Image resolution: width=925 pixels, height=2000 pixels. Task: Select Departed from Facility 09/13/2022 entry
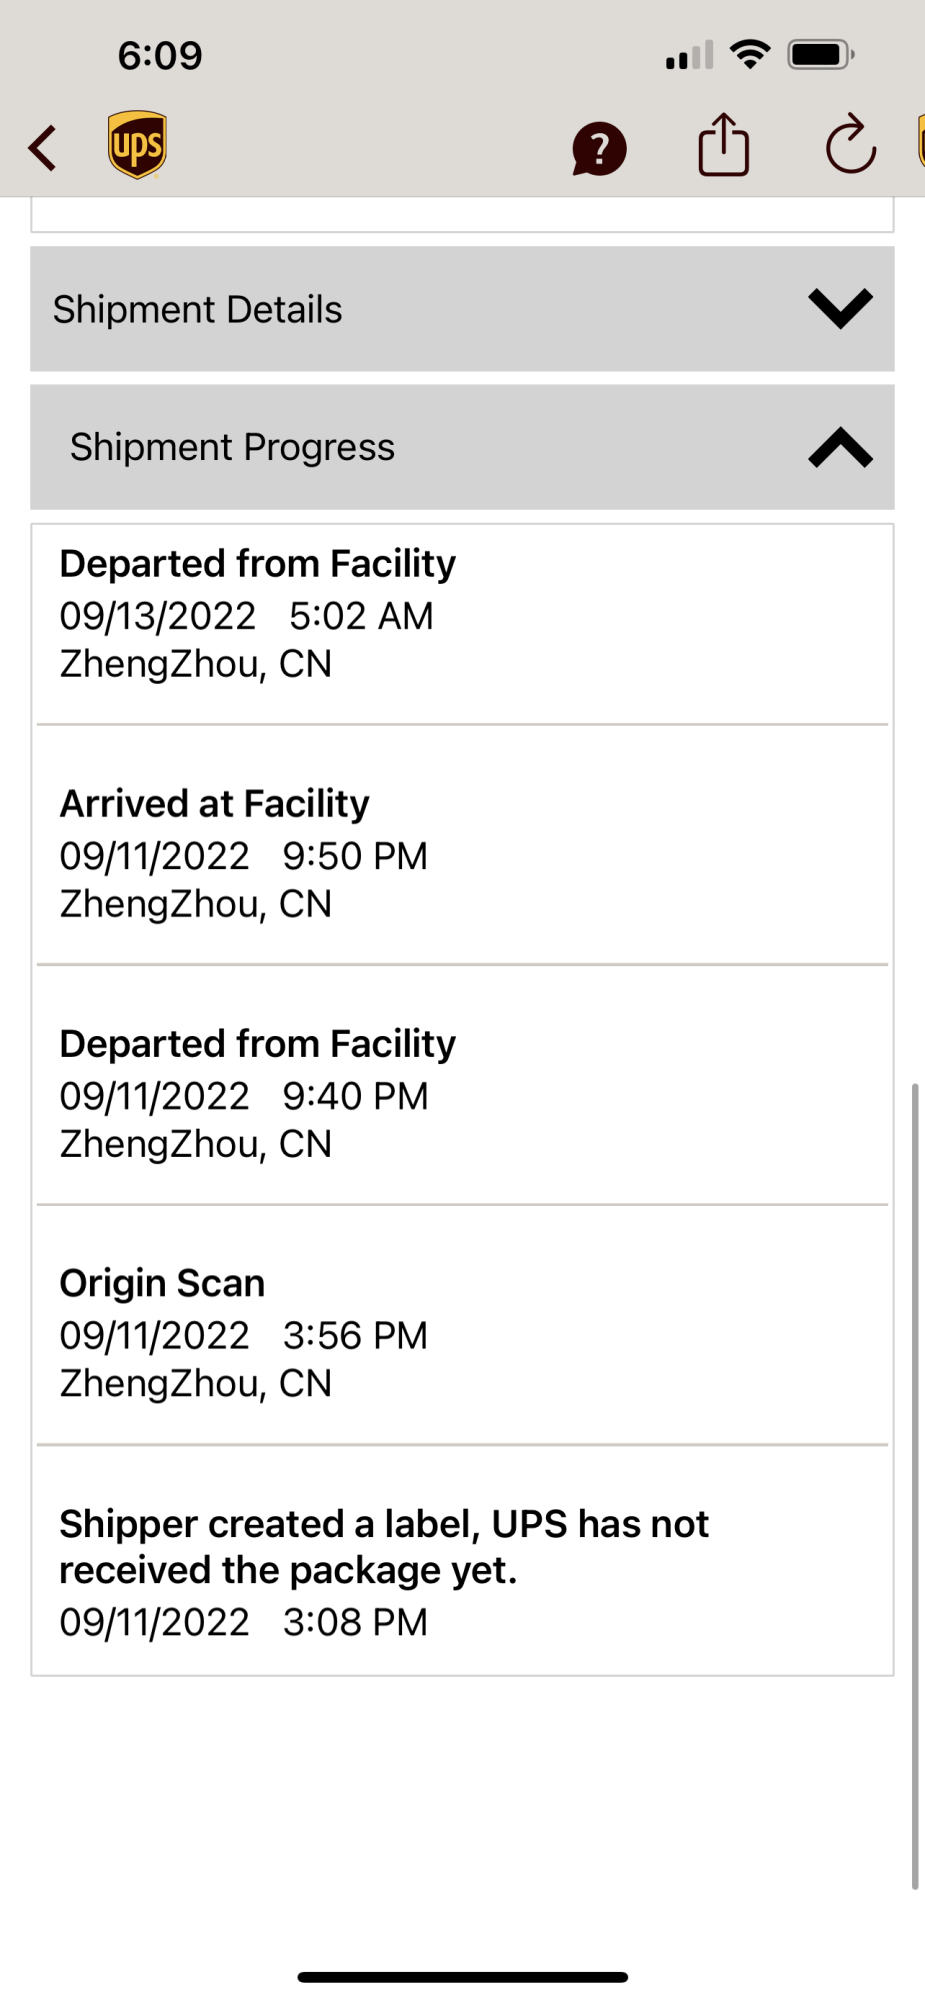(462, 624)
